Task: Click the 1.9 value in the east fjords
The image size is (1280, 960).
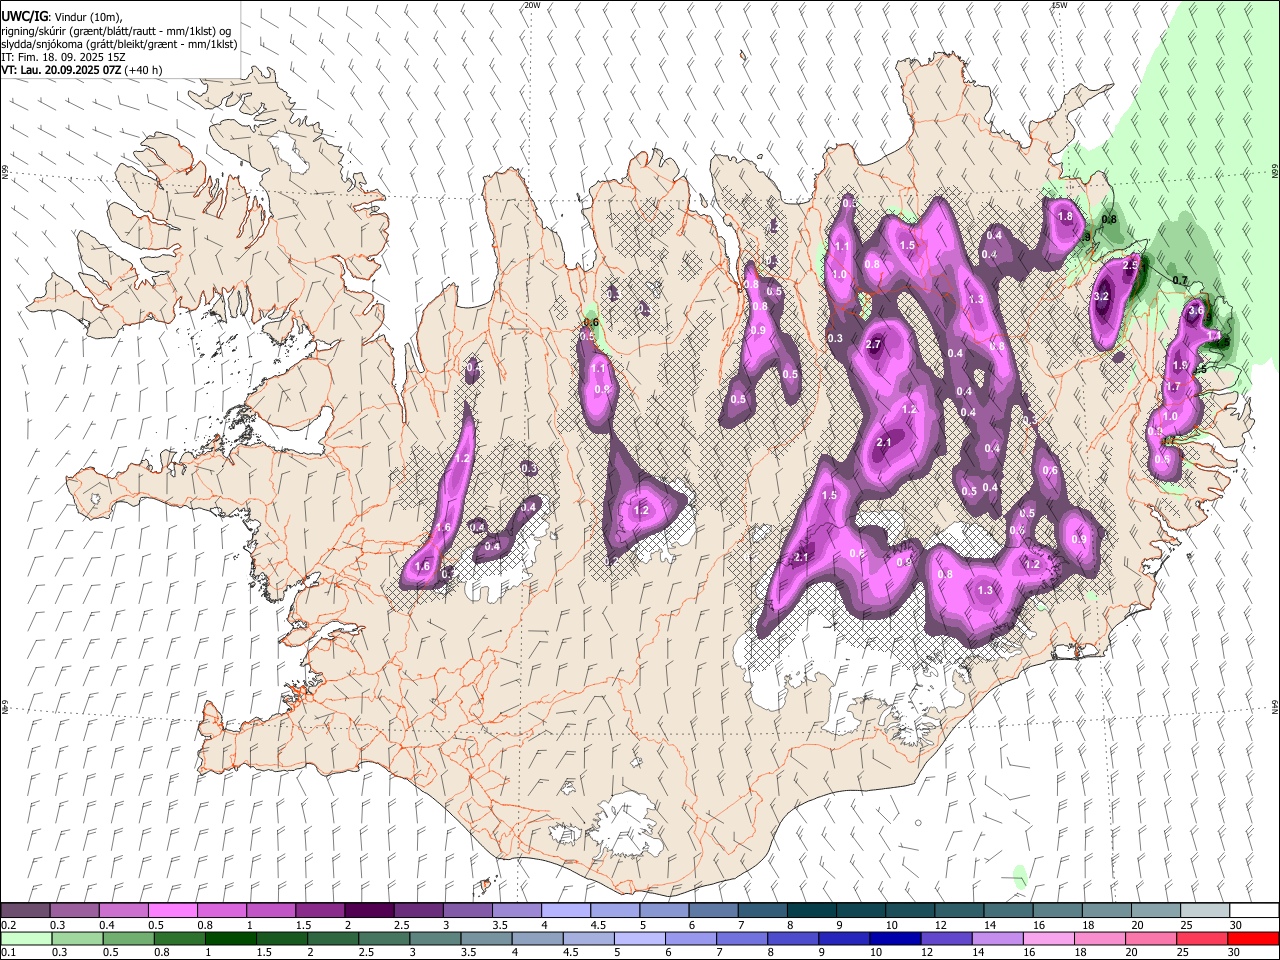Action: 1180,366
